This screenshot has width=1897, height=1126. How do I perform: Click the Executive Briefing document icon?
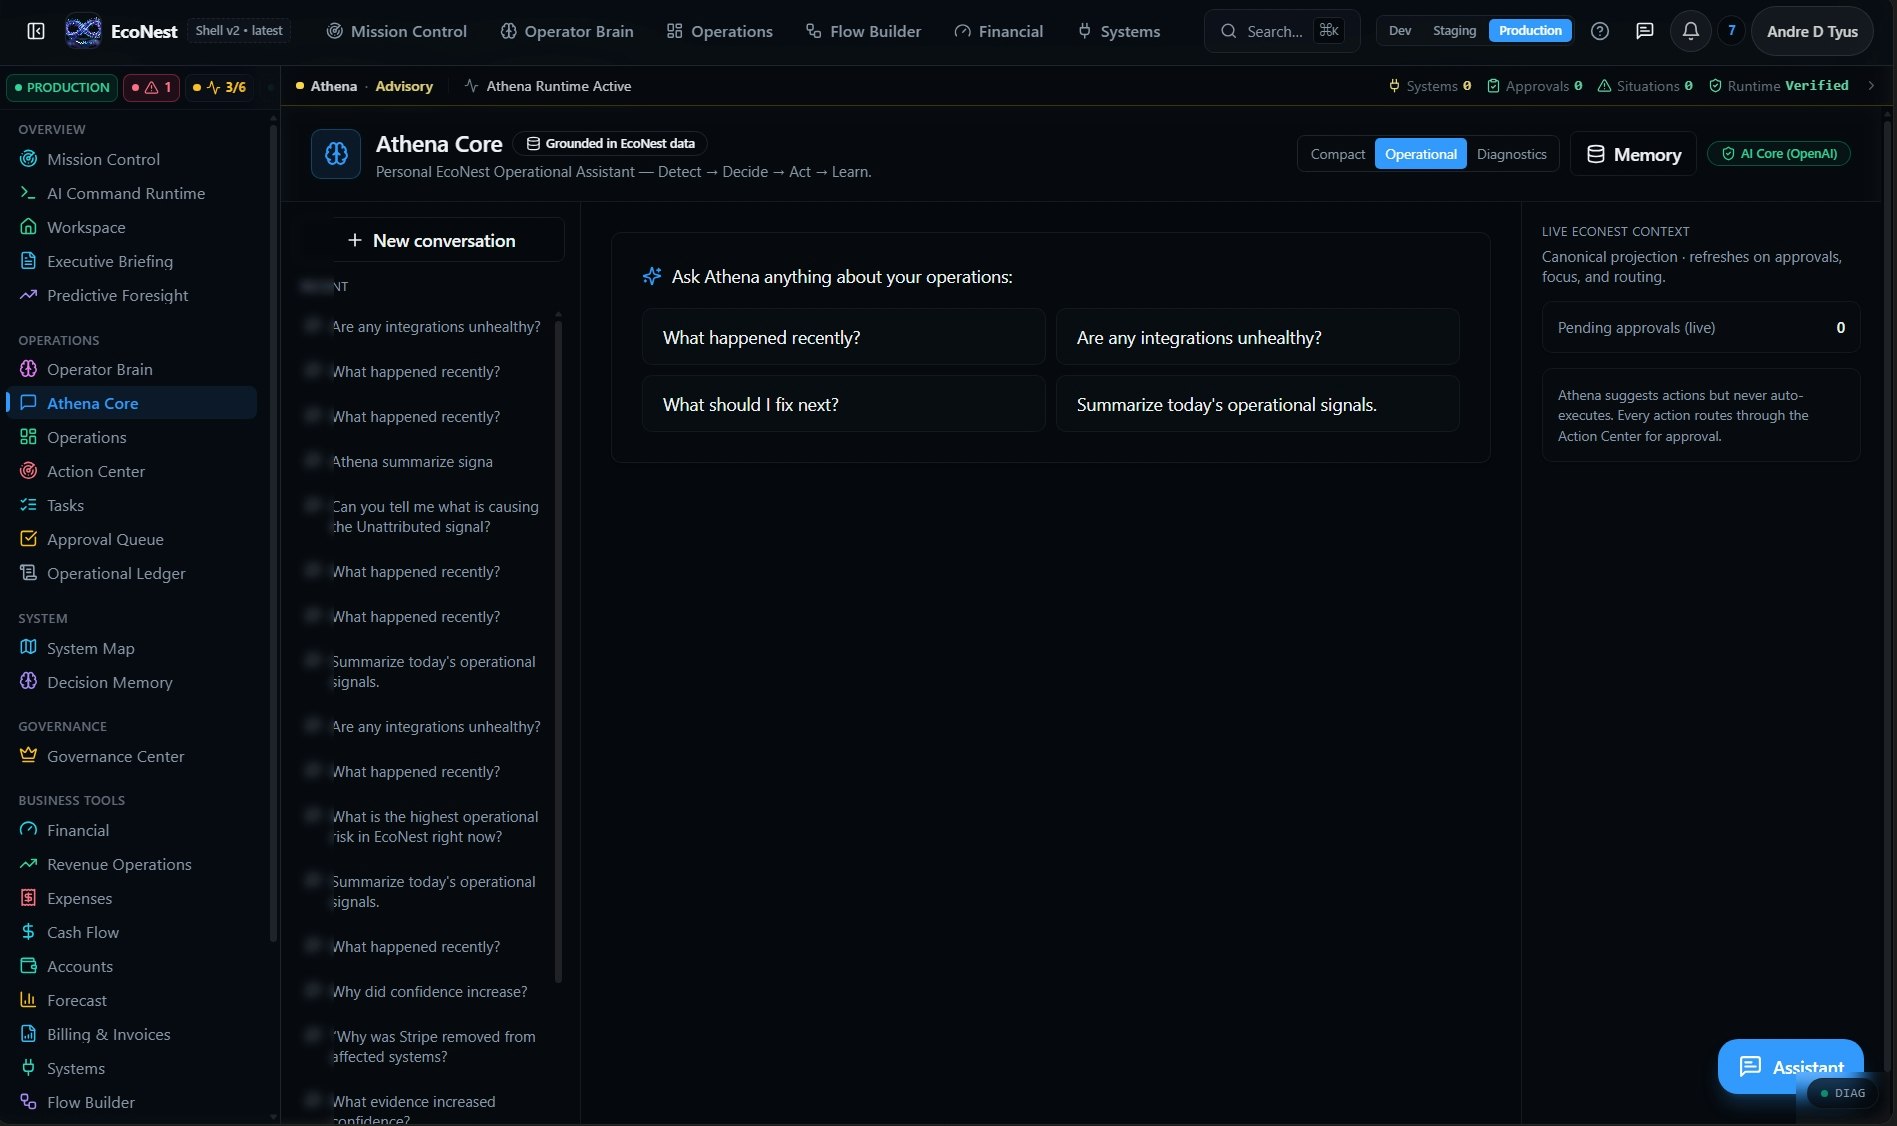point(28,261)
